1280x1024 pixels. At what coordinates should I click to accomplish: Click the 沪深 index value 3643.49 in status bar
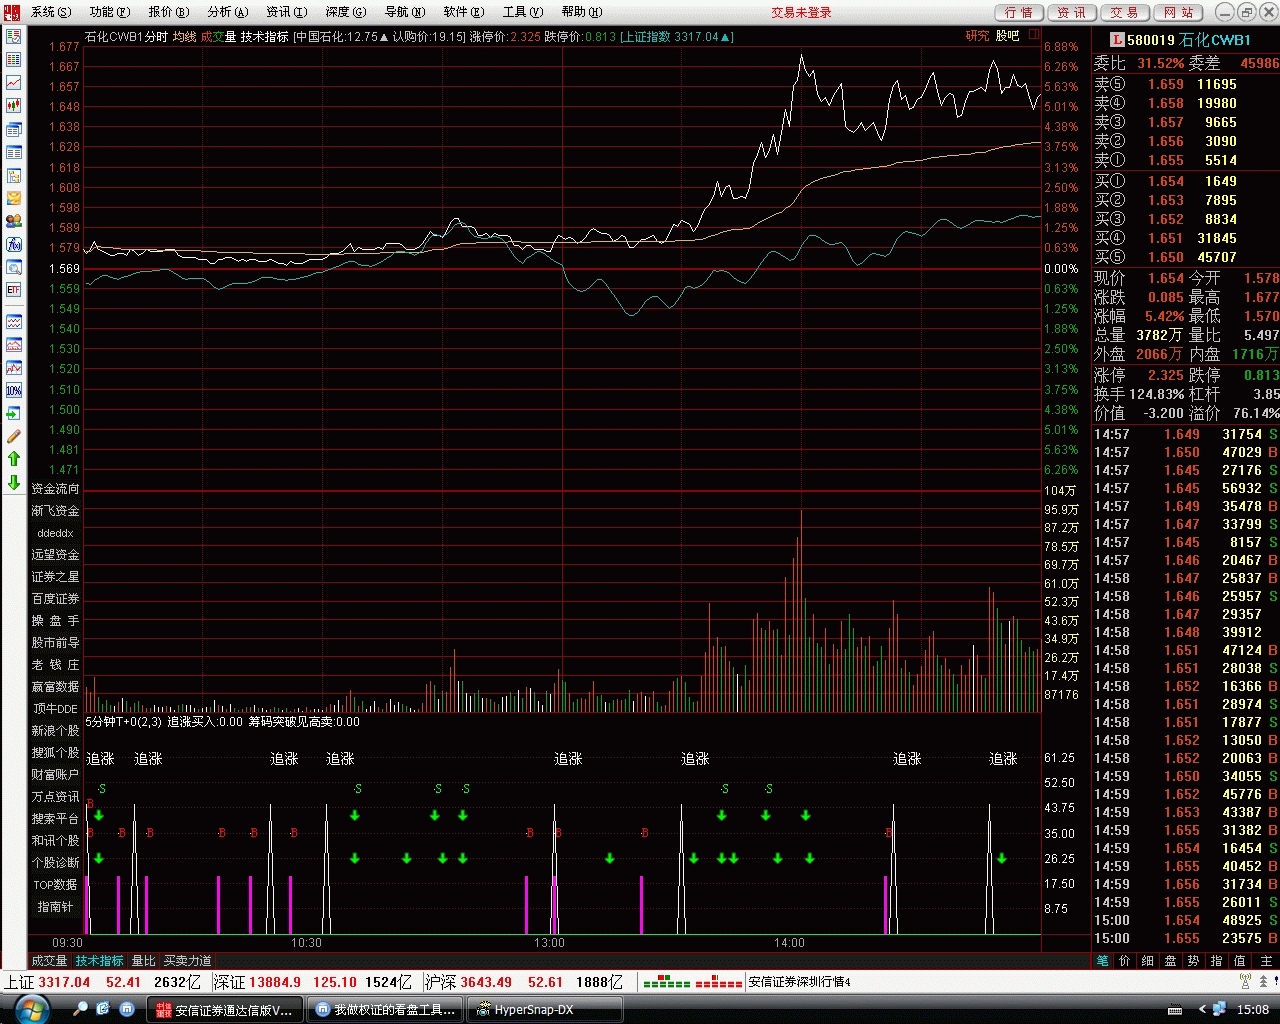click(x=486, y=983)
